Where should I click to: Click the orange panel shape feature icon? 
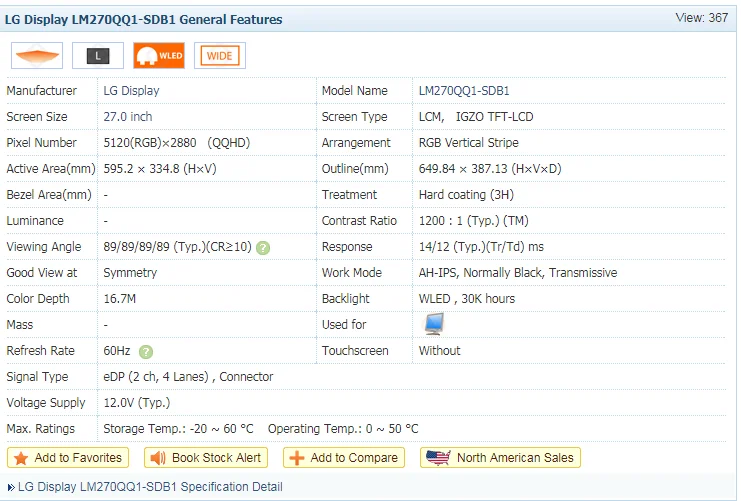click(x=37, y=56)
